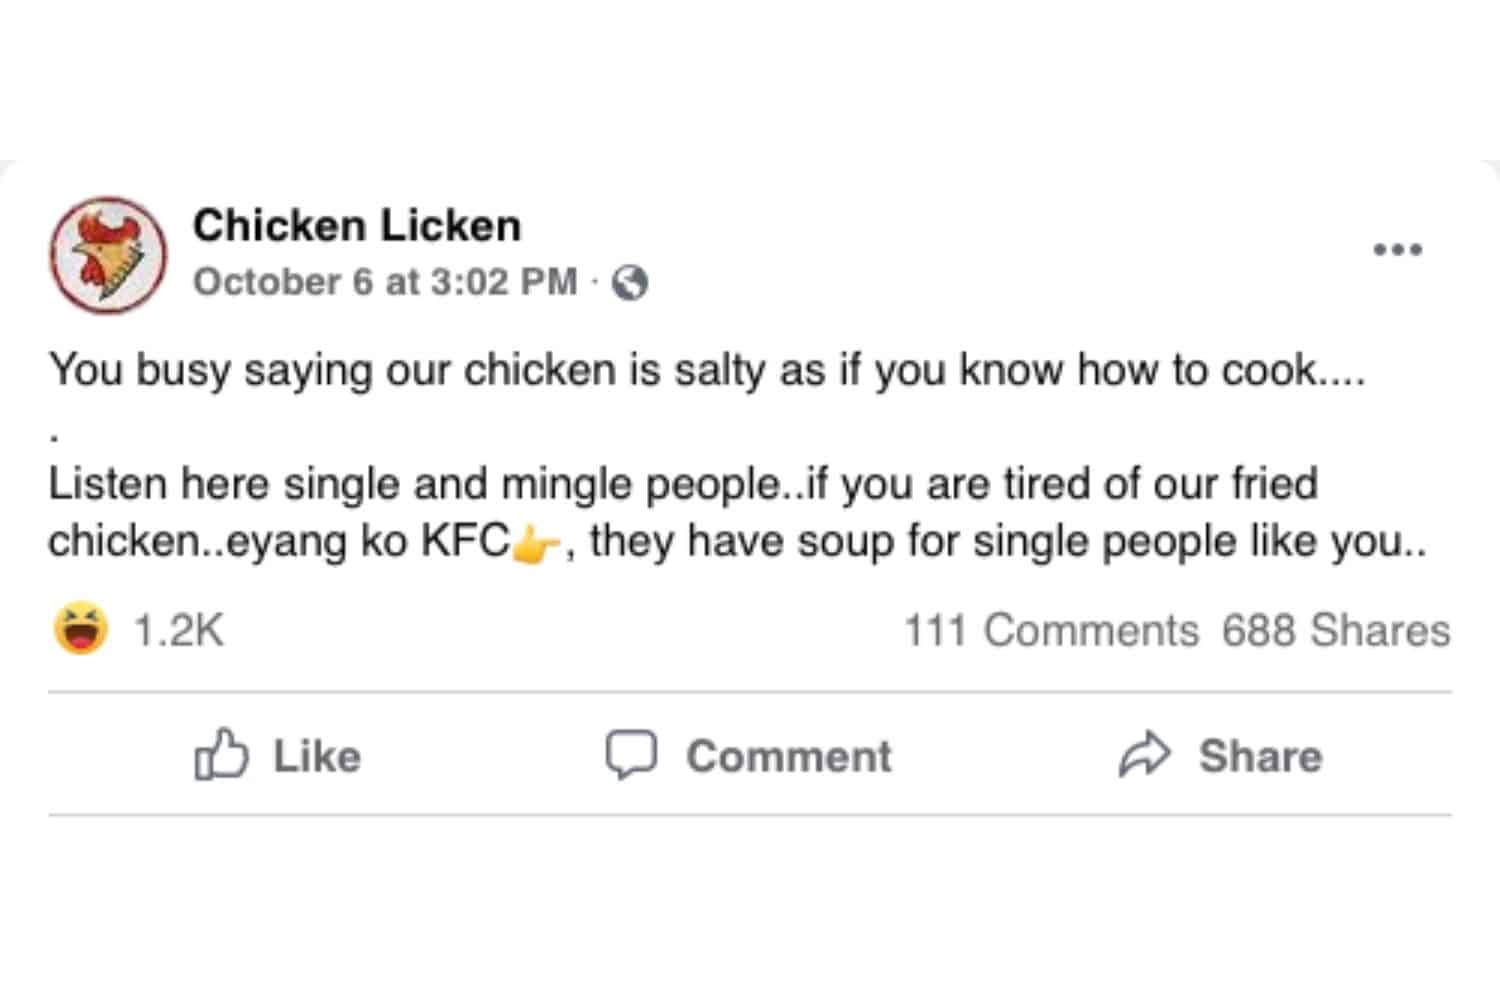View the 1.2K reactions count
The height and width of the screenshot is (1000, 1500).
coord(179,631)
